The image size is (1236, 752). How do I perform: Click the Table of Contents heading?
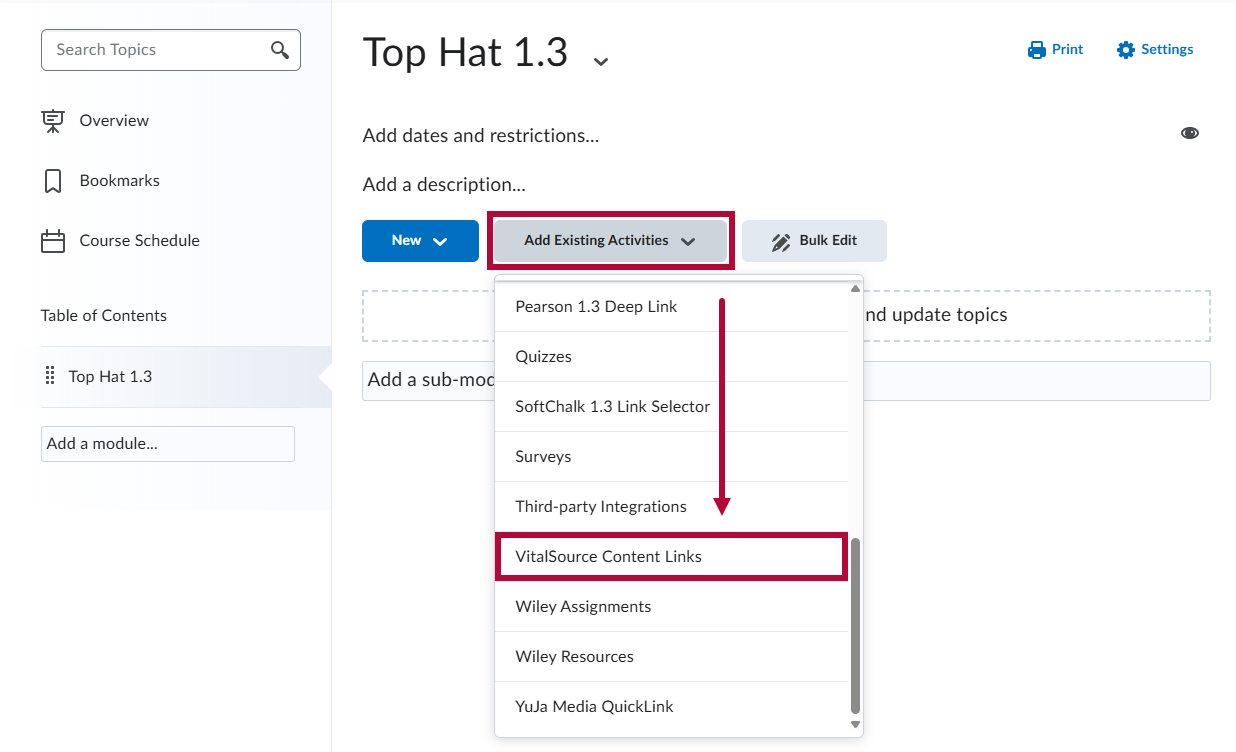(x=104, y=316)
